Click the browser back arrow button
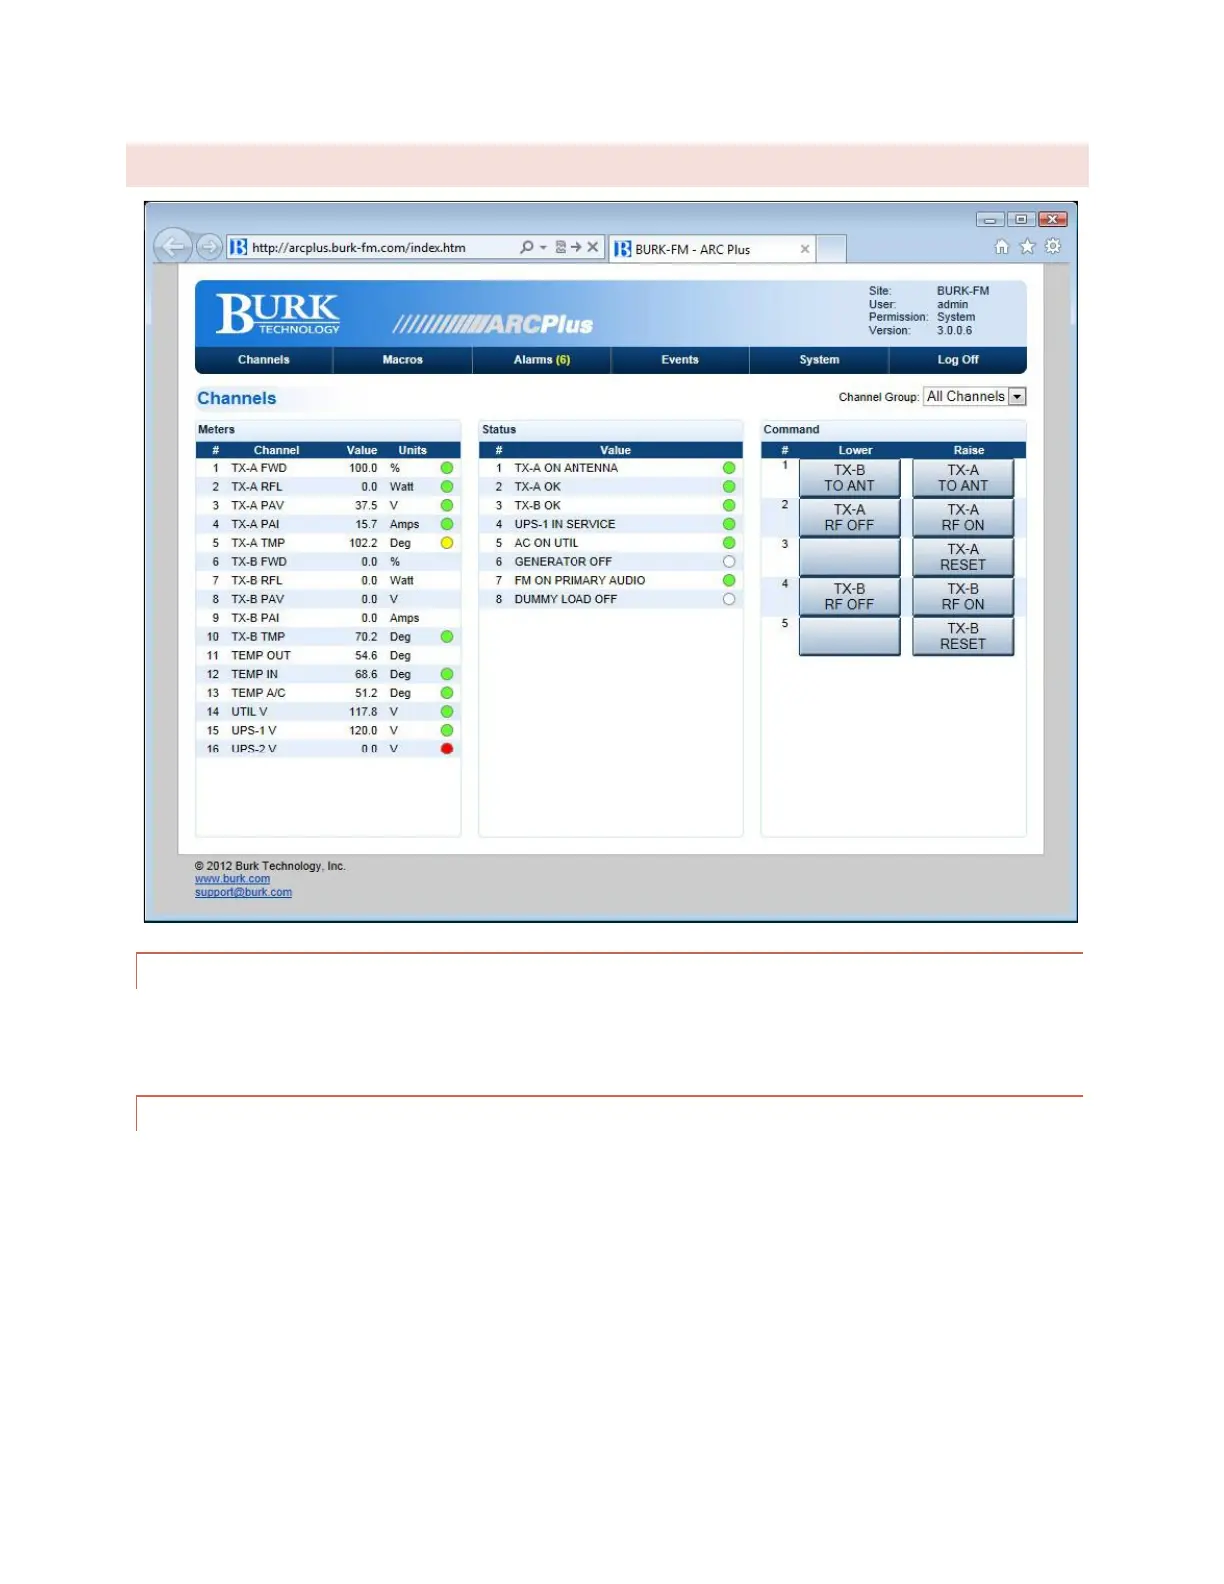This screenshot has width=1224, height=1584. 173,246
